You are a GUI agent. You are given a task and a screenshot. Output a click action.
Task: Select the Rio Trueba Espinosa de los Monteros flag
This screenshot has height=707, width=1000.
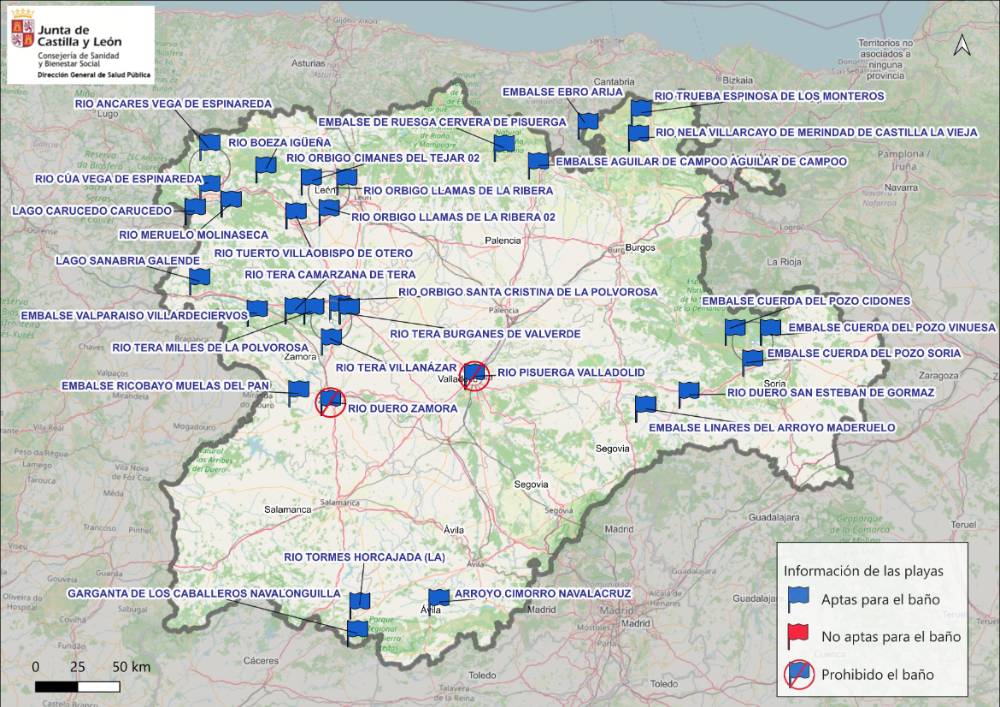[x=641, y=112]
